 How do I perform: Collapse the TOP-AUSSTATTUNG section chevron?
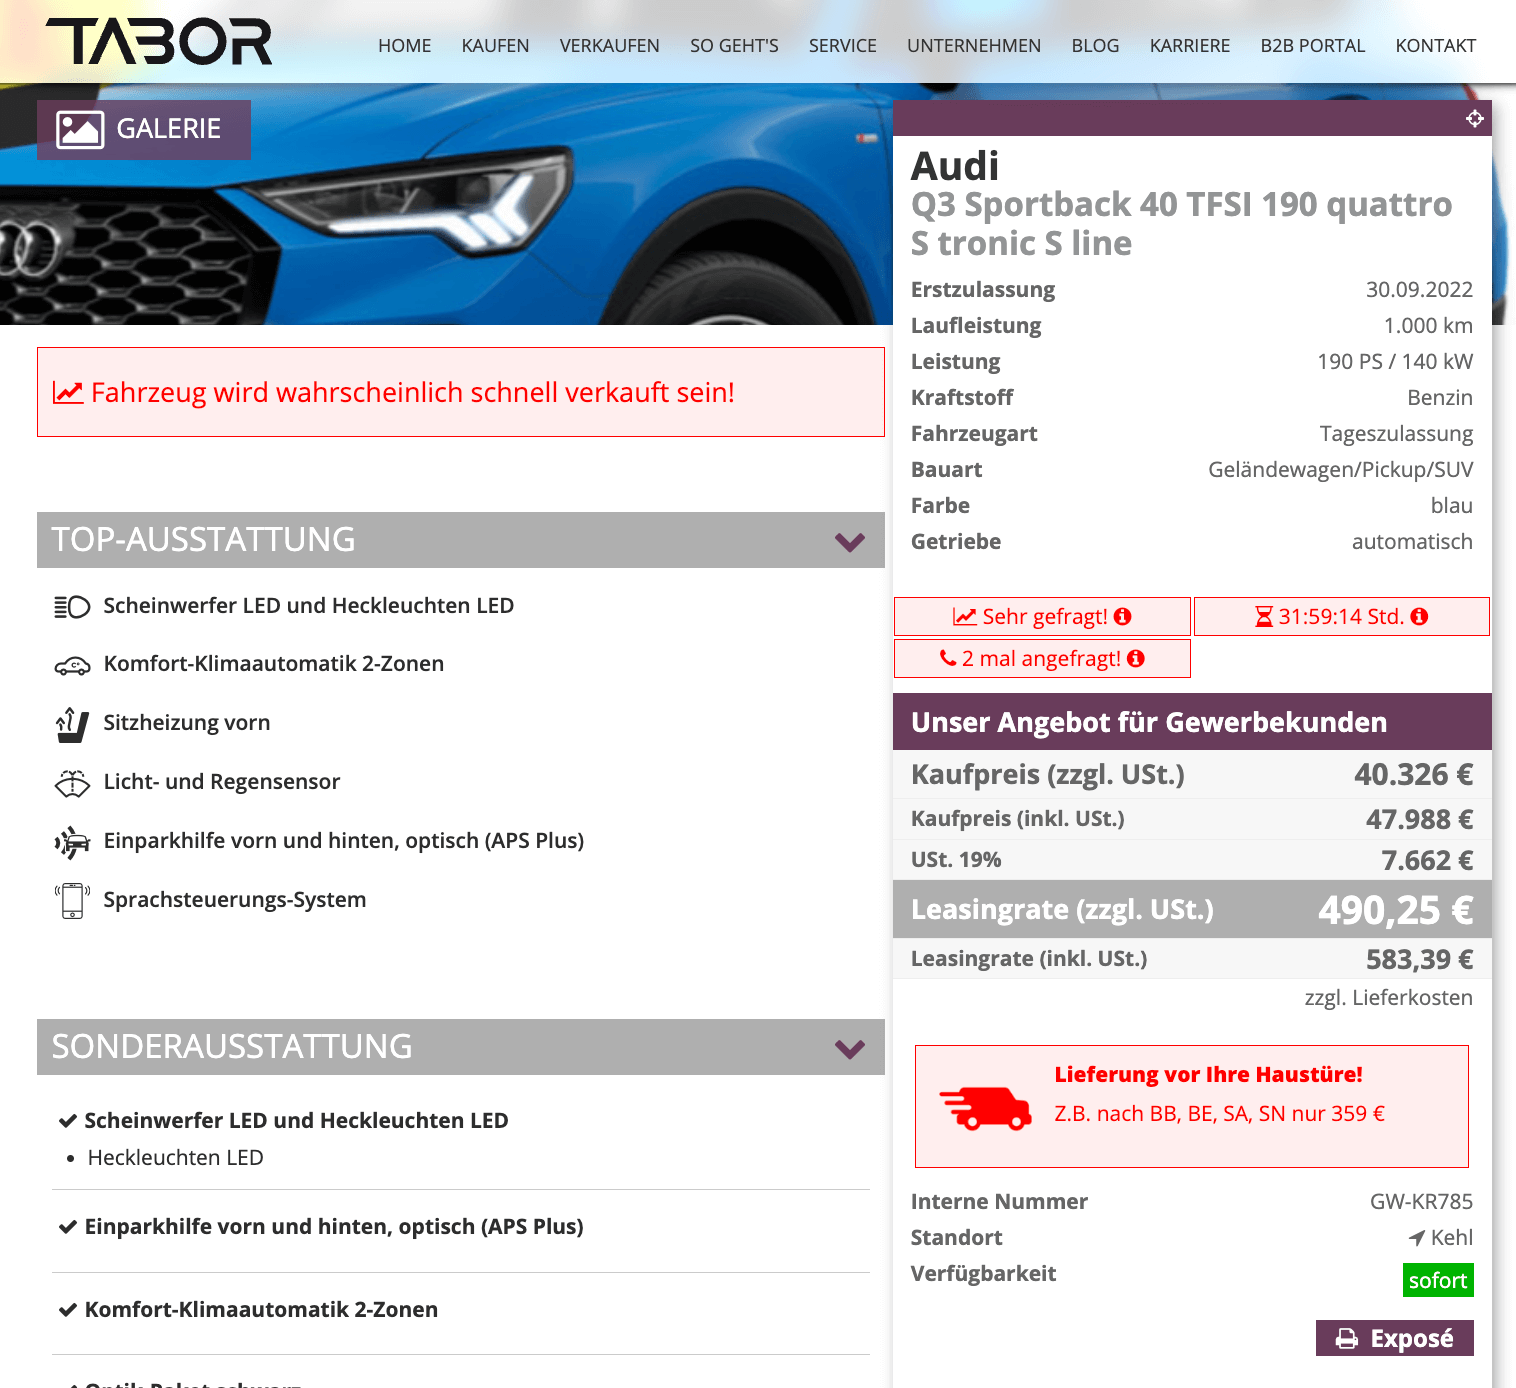(850, 542)
